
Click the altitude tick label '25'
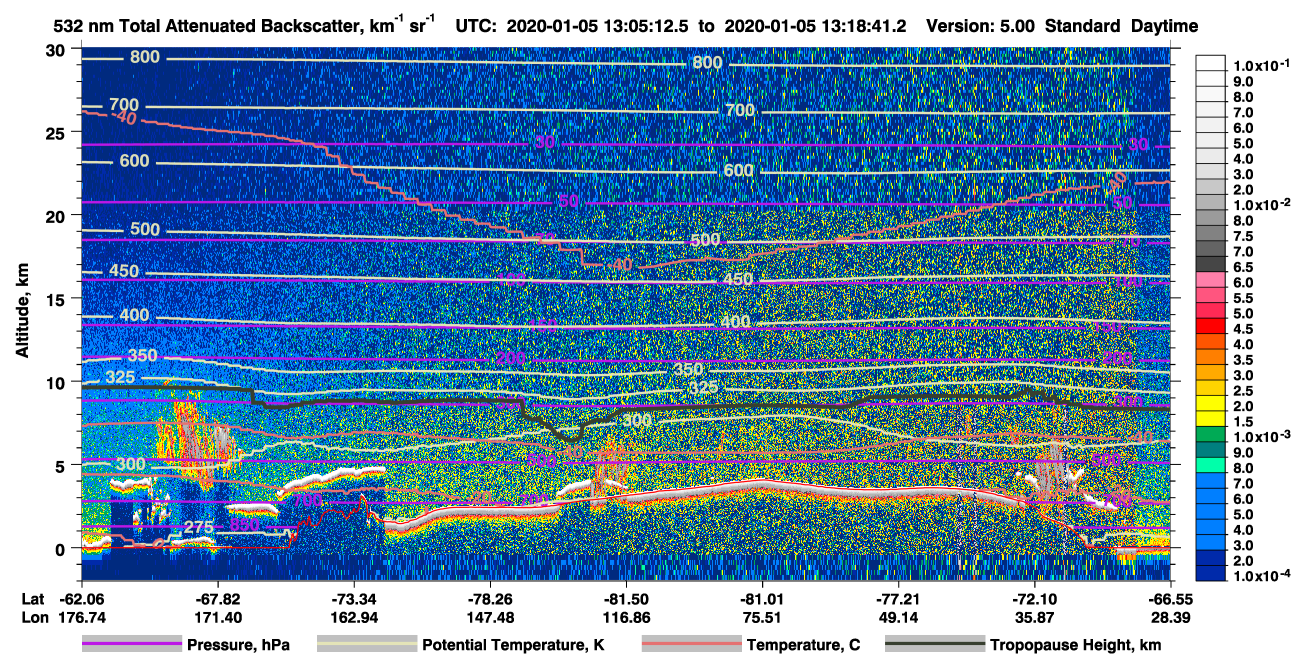[57, 133]
